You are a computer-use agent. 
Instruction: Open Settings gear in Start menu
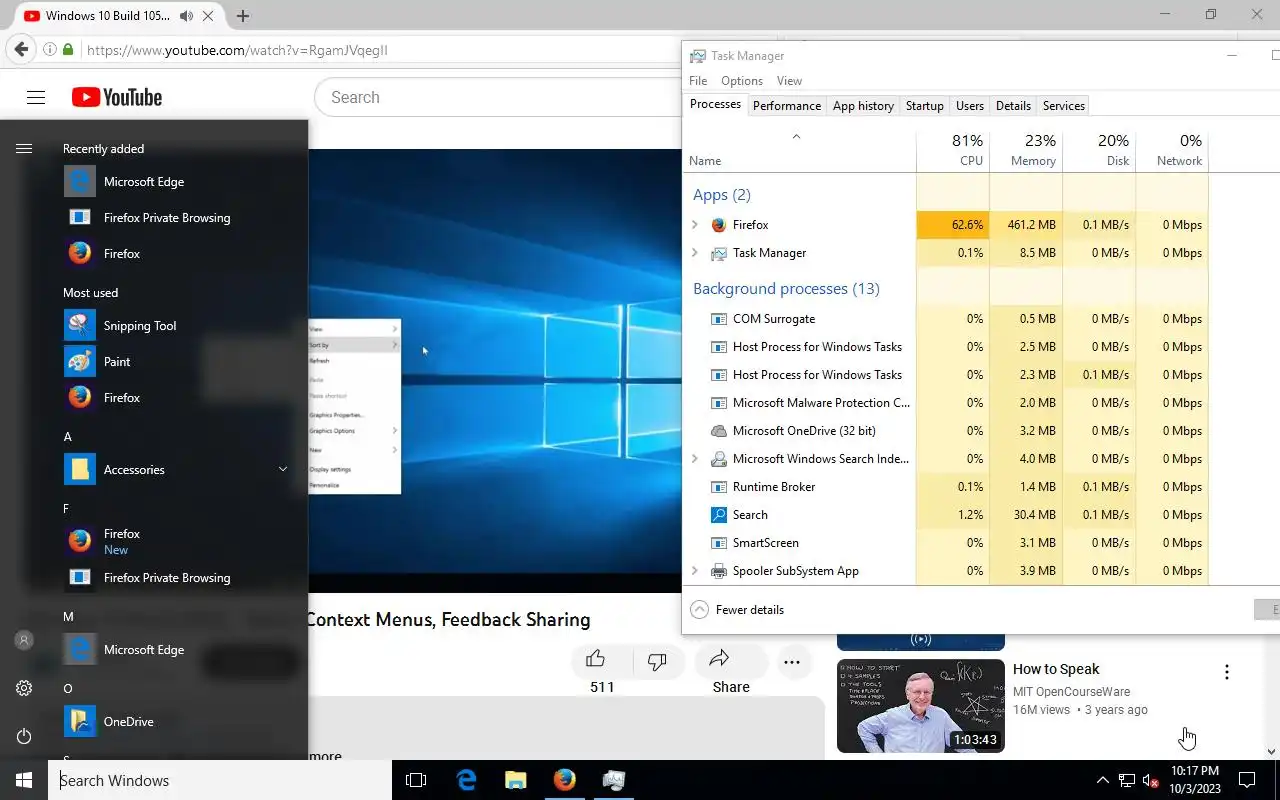(24, 688)
